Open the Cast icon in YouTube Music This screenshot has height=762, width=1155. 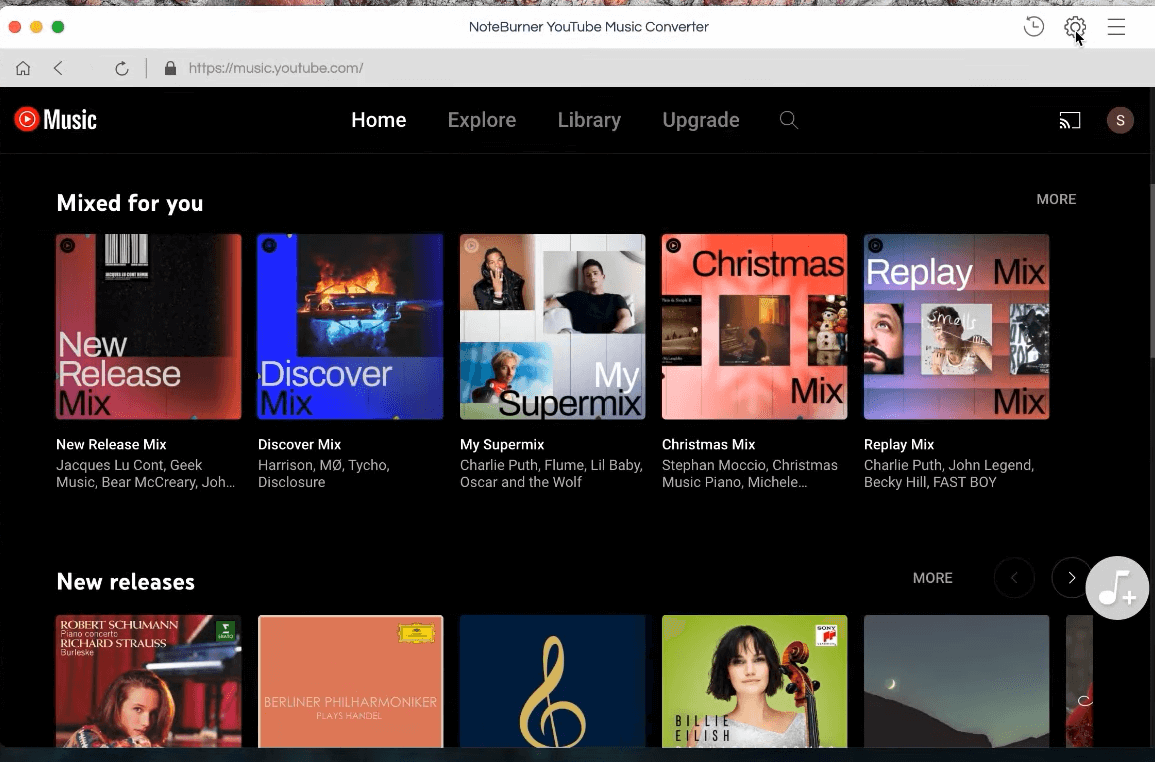point(1070,120)
